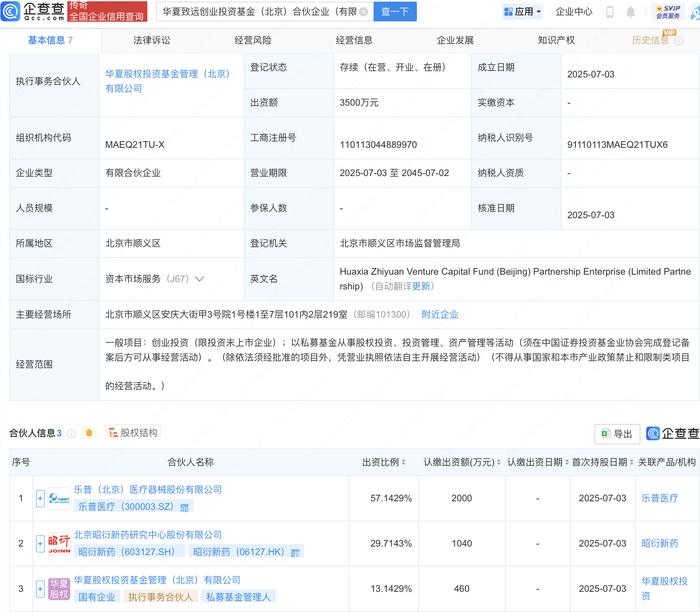Click the 更新 translation link

tap(421, 286)
